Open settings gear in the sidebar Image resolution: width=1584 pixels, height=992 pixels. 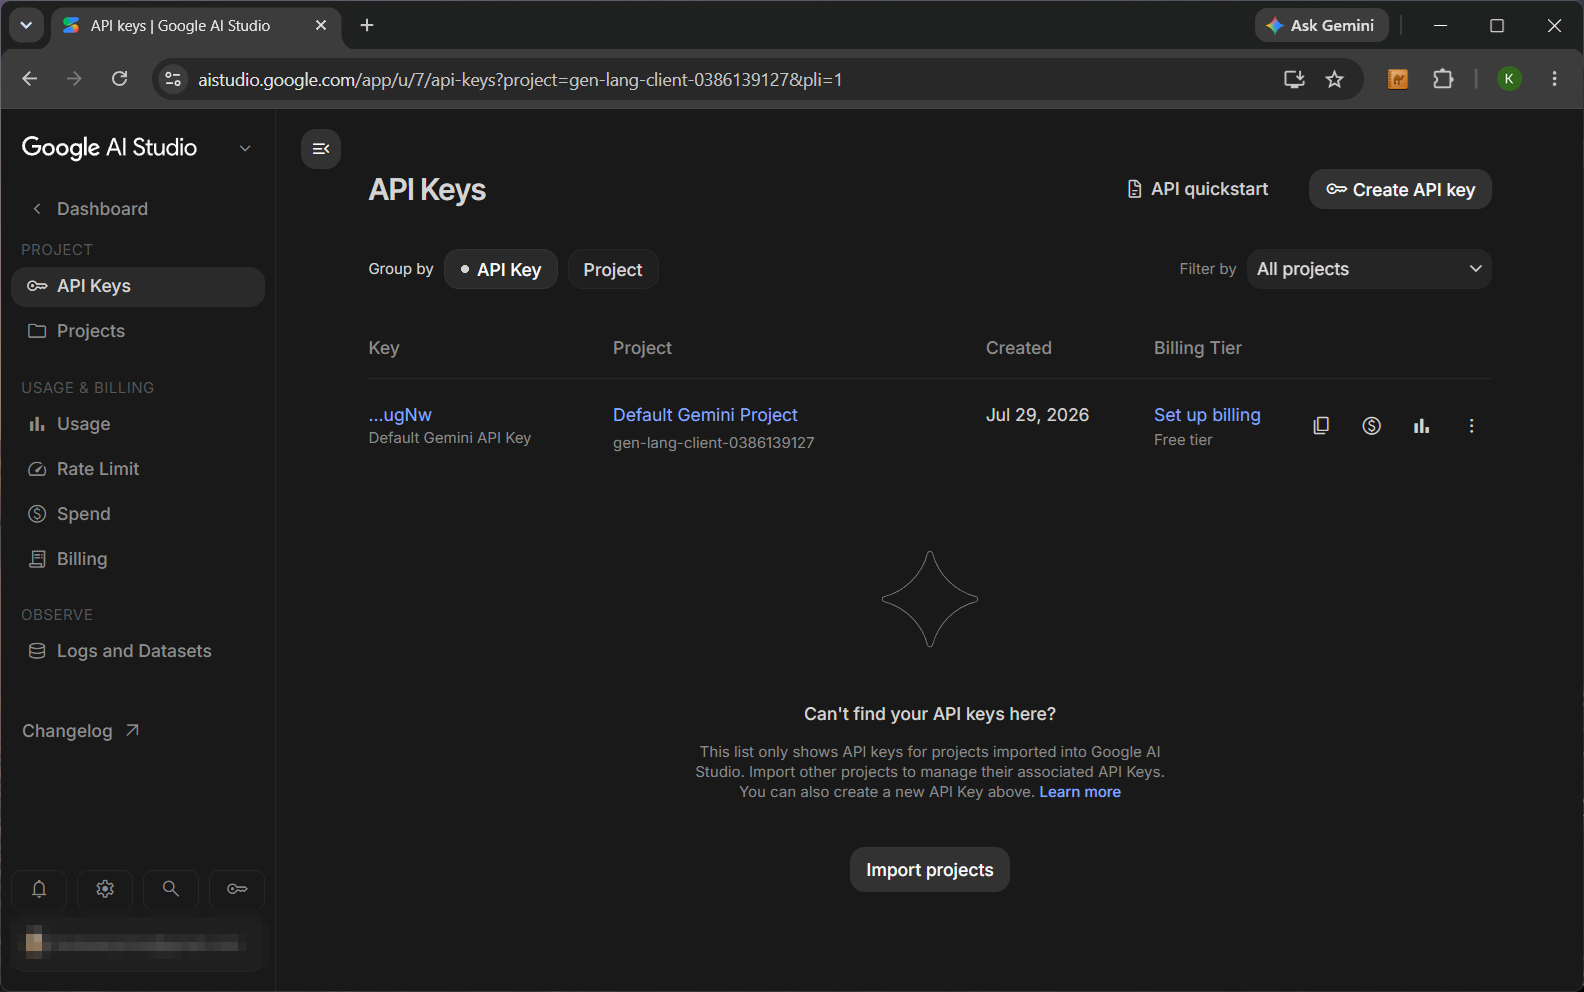tap(105, 889)
